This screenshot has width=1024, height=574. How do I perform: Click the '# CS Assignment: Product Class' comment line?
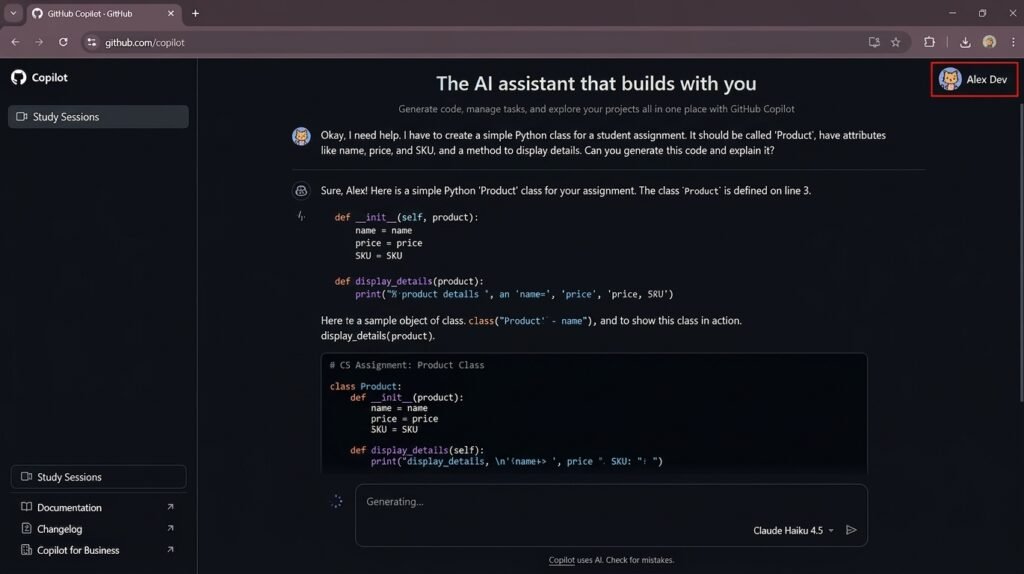(x=407, y=365)
